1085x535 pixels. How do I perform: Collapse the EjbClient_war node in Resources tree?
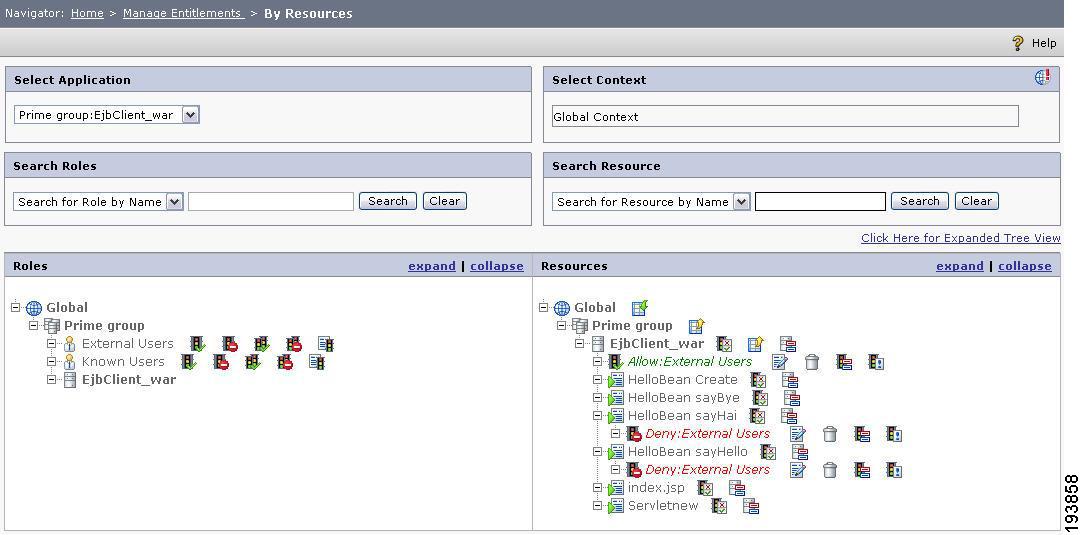(x=581, y=343)
